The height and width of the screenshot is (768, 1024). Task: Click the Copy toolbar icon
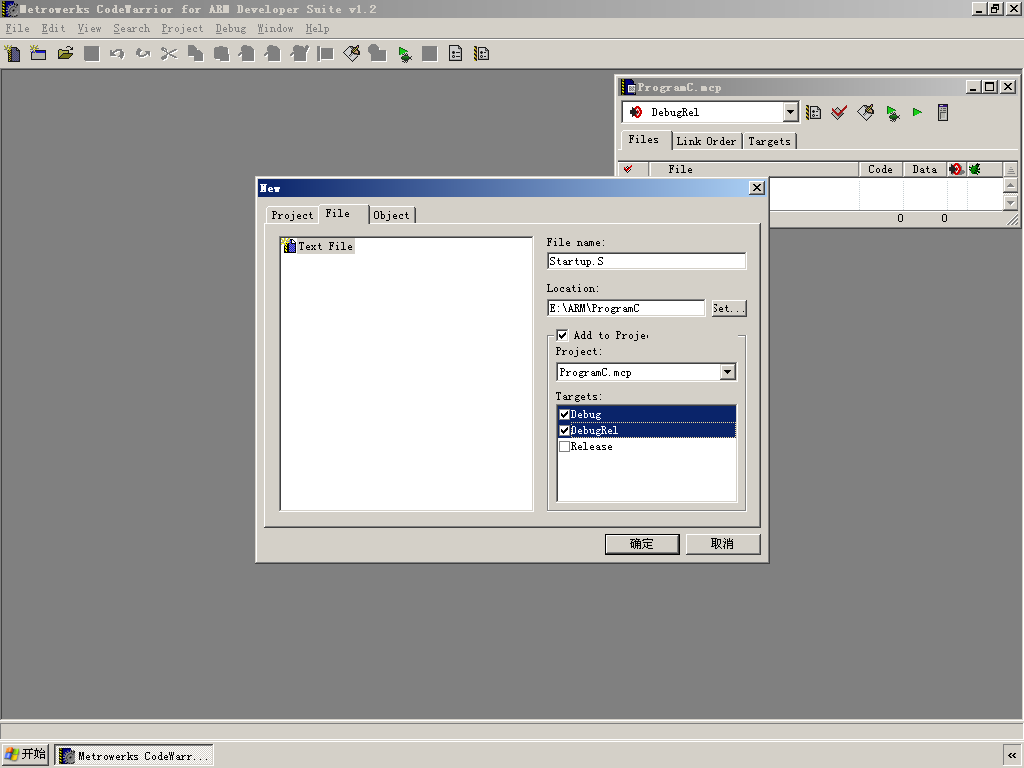click(x=195, y=54)
